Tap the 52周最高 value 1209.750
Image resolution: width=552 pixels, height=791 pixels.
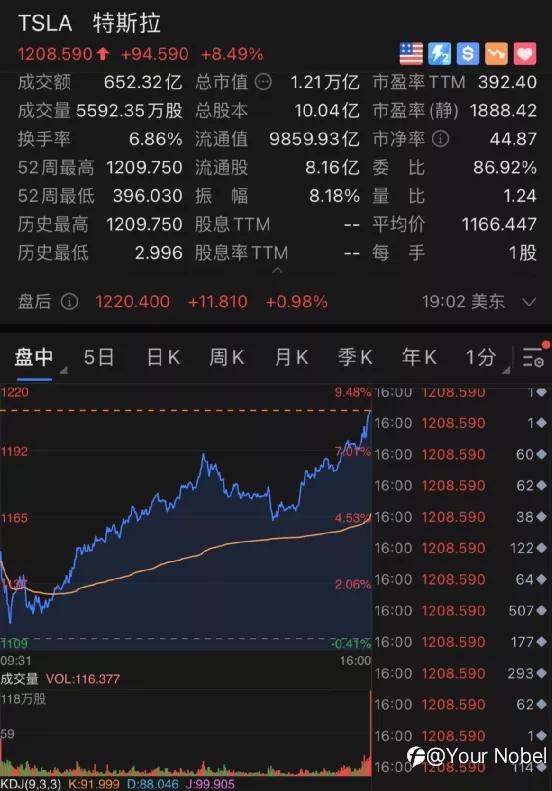pos(144,167)
